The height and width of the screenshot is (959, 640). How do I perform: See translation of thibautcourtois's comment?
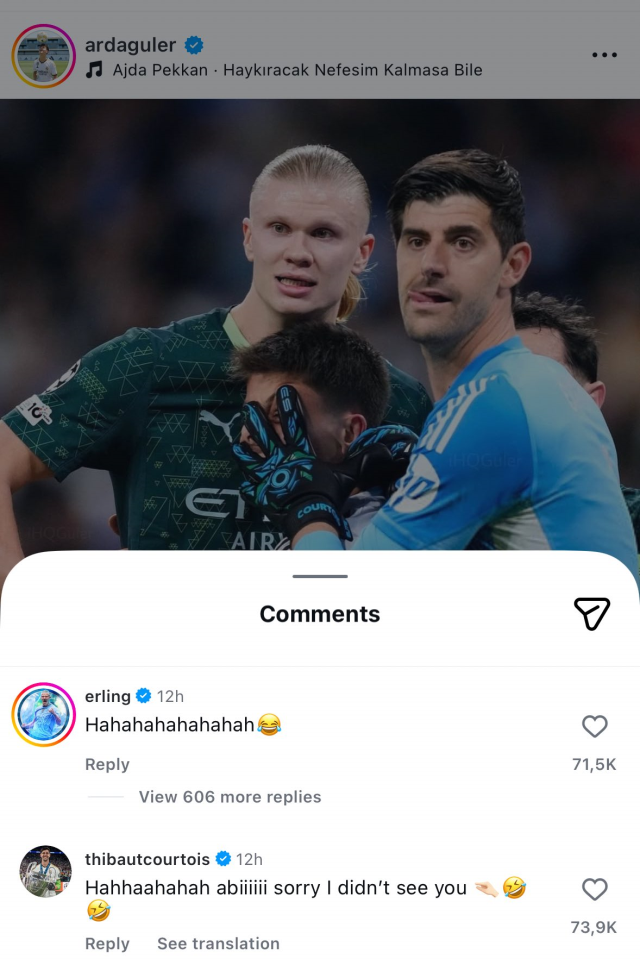218,944
